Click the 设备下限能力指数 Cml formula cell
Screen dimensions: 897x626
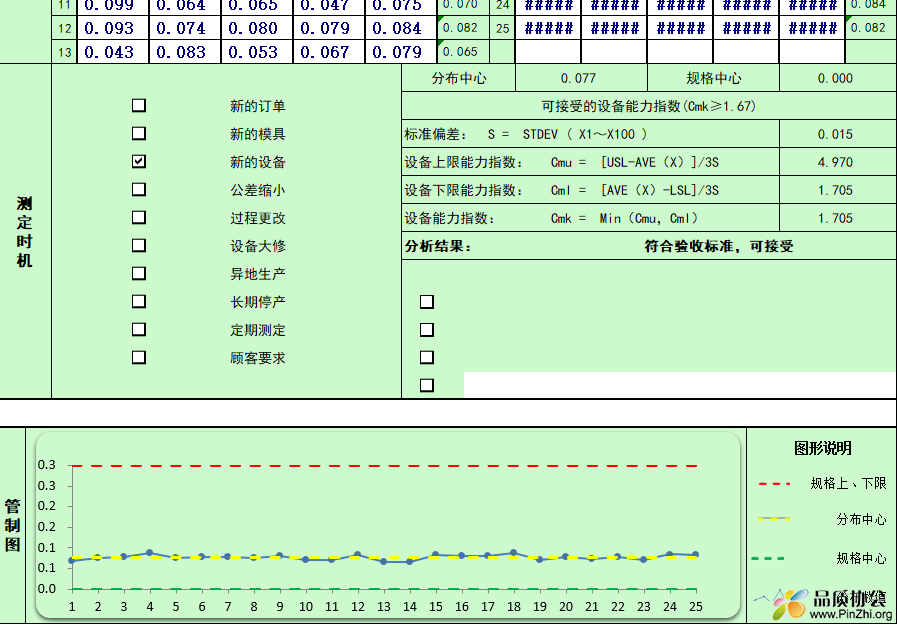pyautogui.click(x=590, y=190)
